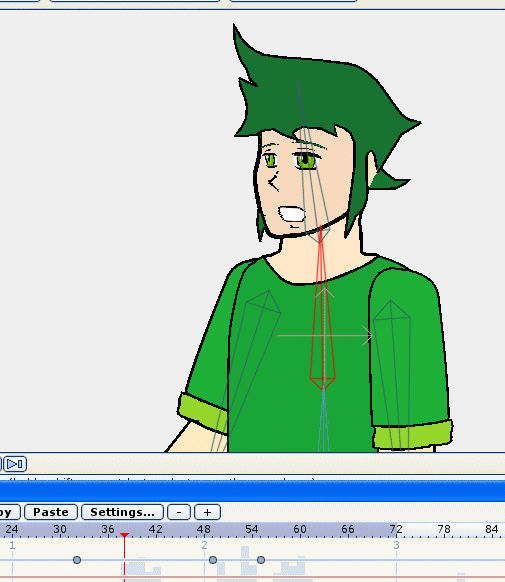Jump to frame 60 on ruler
Screen dimensions: 505x582
pos(299,529)
